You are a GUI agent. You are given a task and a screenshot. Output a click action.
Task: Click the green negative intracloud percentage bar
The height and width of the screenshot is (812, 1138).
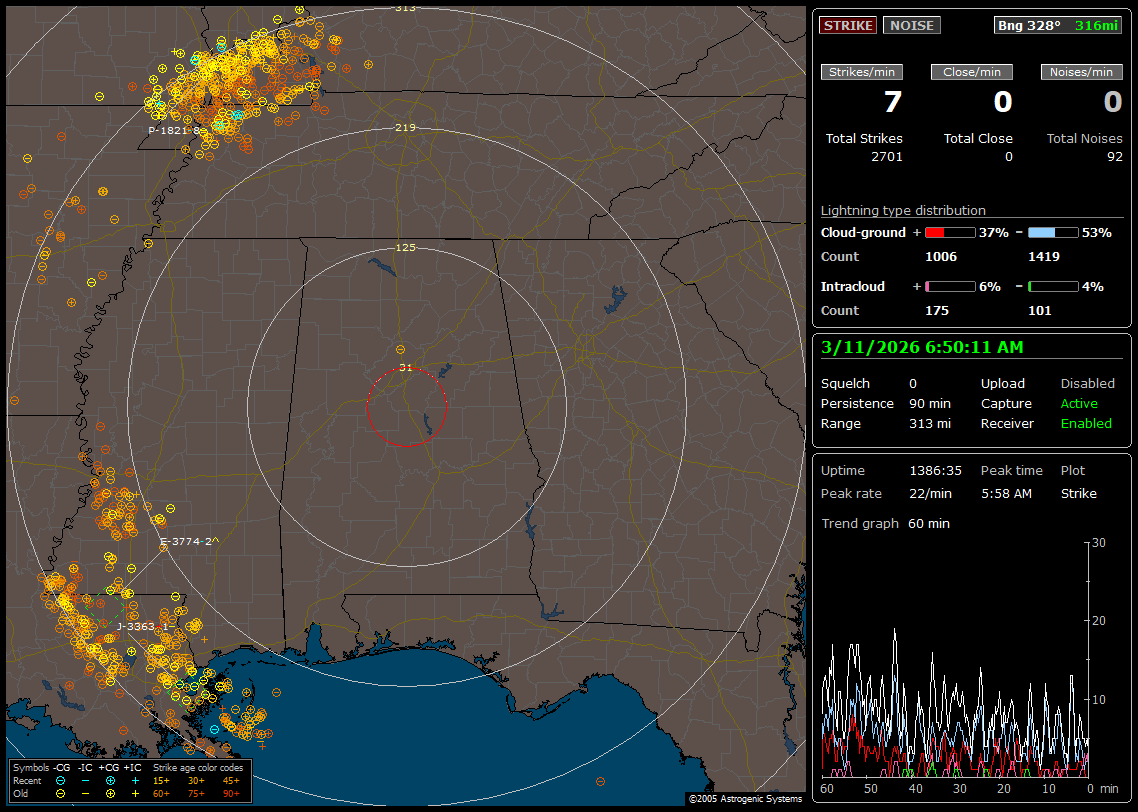coord(1053,286)
